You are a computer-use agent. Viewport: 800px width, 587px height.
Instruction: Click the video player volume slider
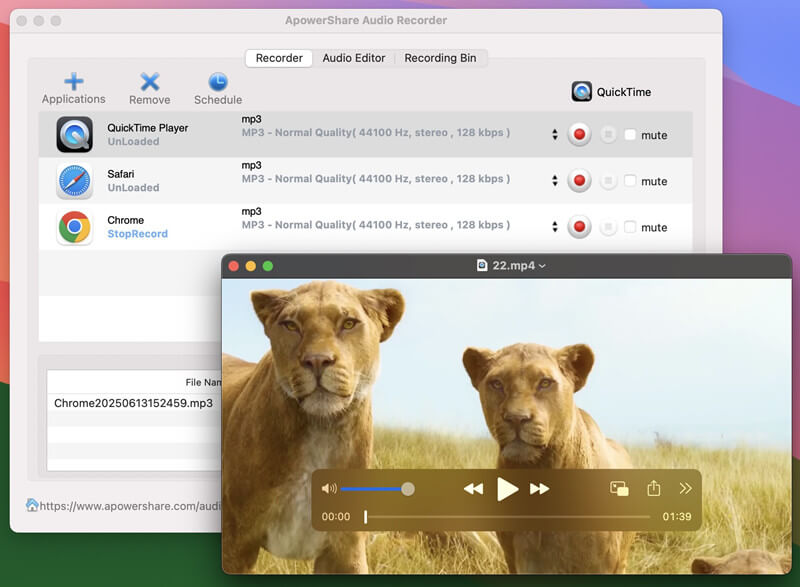point(375,489)
